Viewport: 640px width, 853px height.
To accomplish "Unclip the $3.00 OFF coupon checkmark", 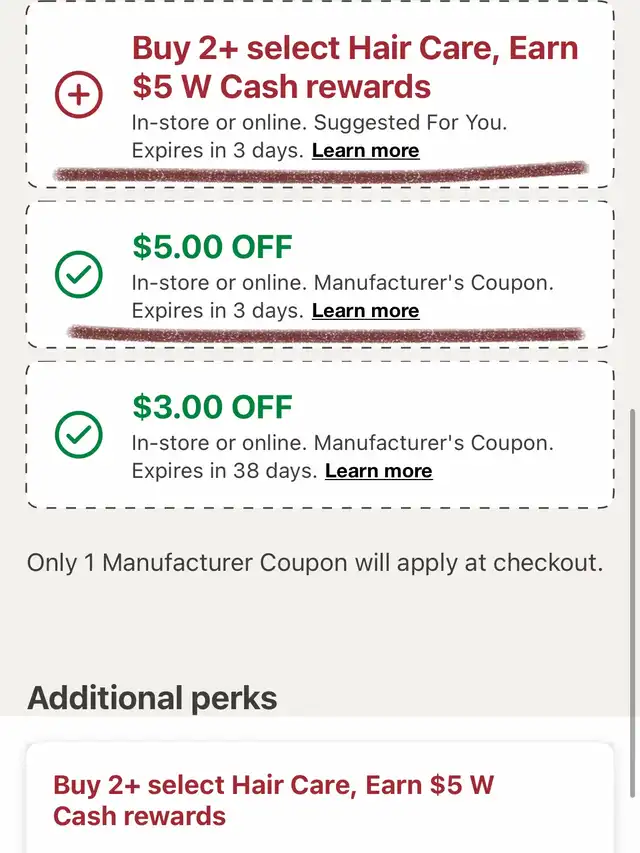I will coord(79,435).
